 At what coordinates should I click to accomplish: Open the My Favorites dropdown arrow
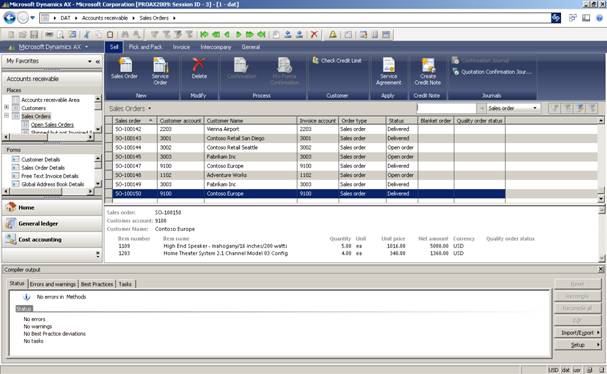pyautogui.click(x=90, y=62)
